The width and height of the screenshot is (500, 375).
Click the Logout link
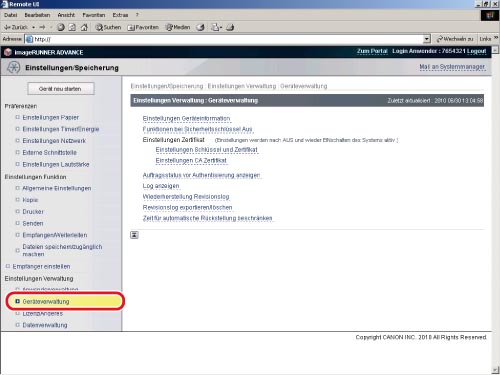(476, 51)
